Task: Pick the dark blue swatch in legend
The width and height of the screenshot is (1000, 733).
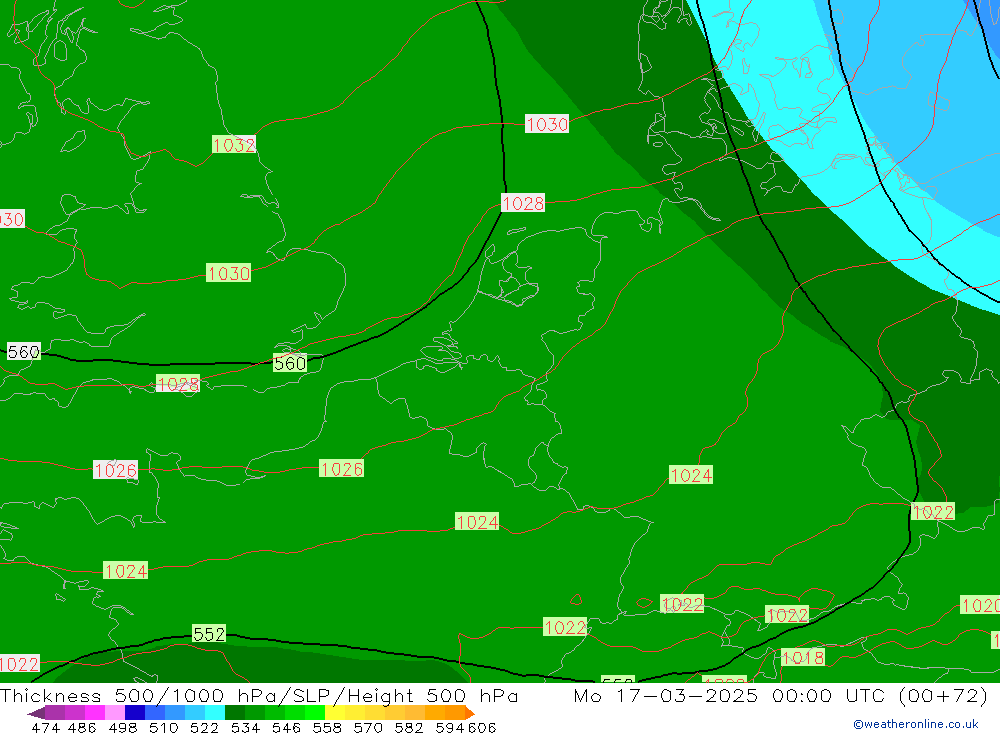Action: pos(135,713)
